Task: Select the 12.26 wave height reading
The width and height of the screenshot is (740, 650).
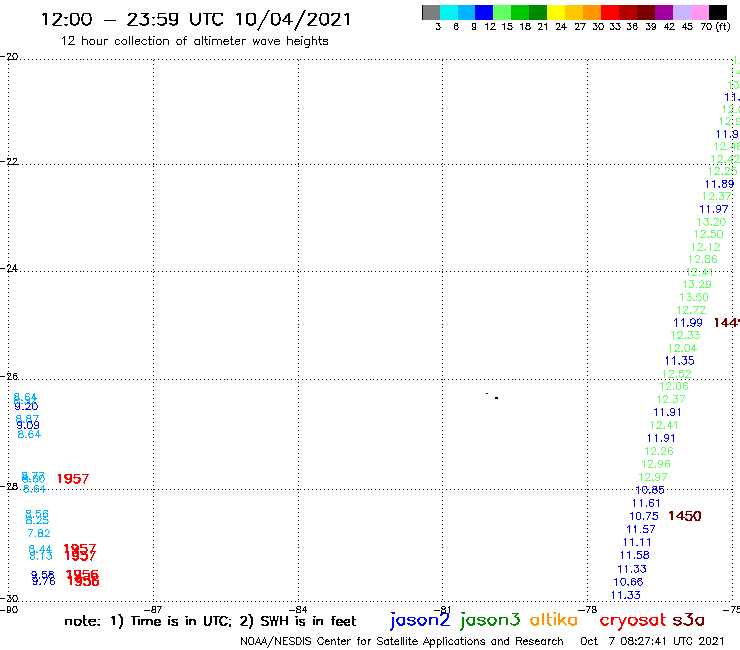Action: [658, 451]
